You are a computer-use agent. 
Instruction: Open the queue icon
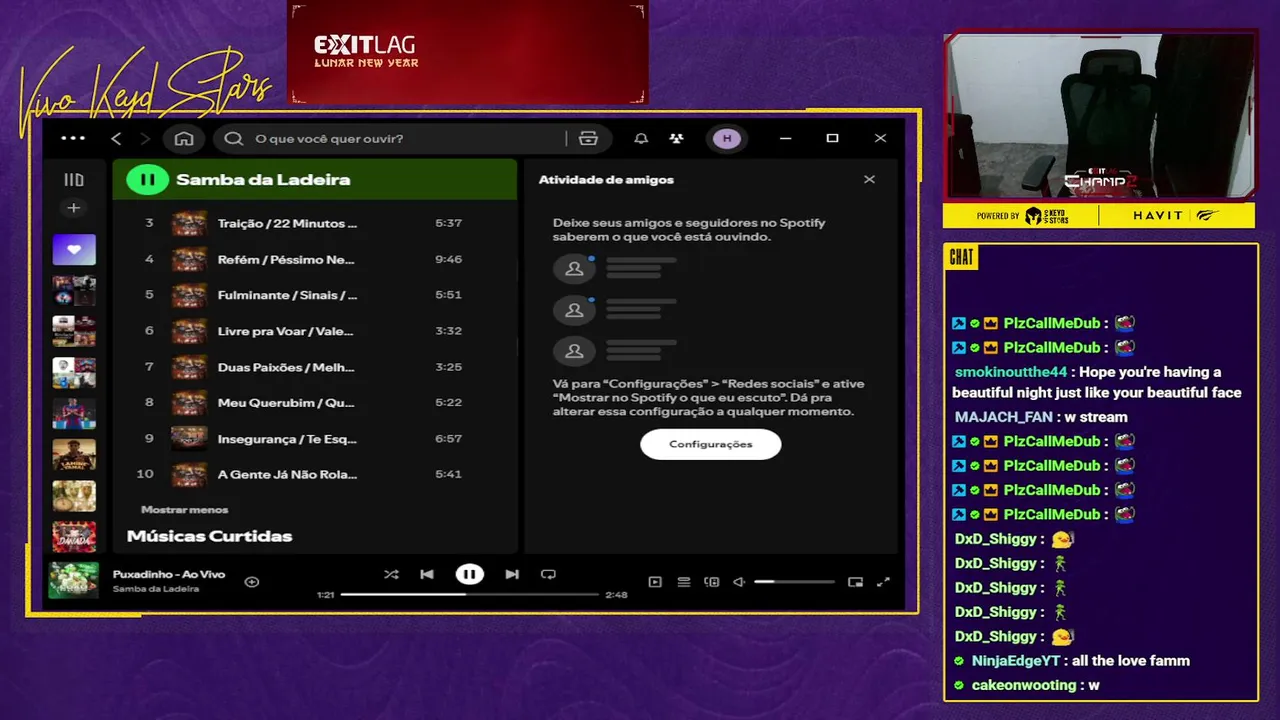684,582
